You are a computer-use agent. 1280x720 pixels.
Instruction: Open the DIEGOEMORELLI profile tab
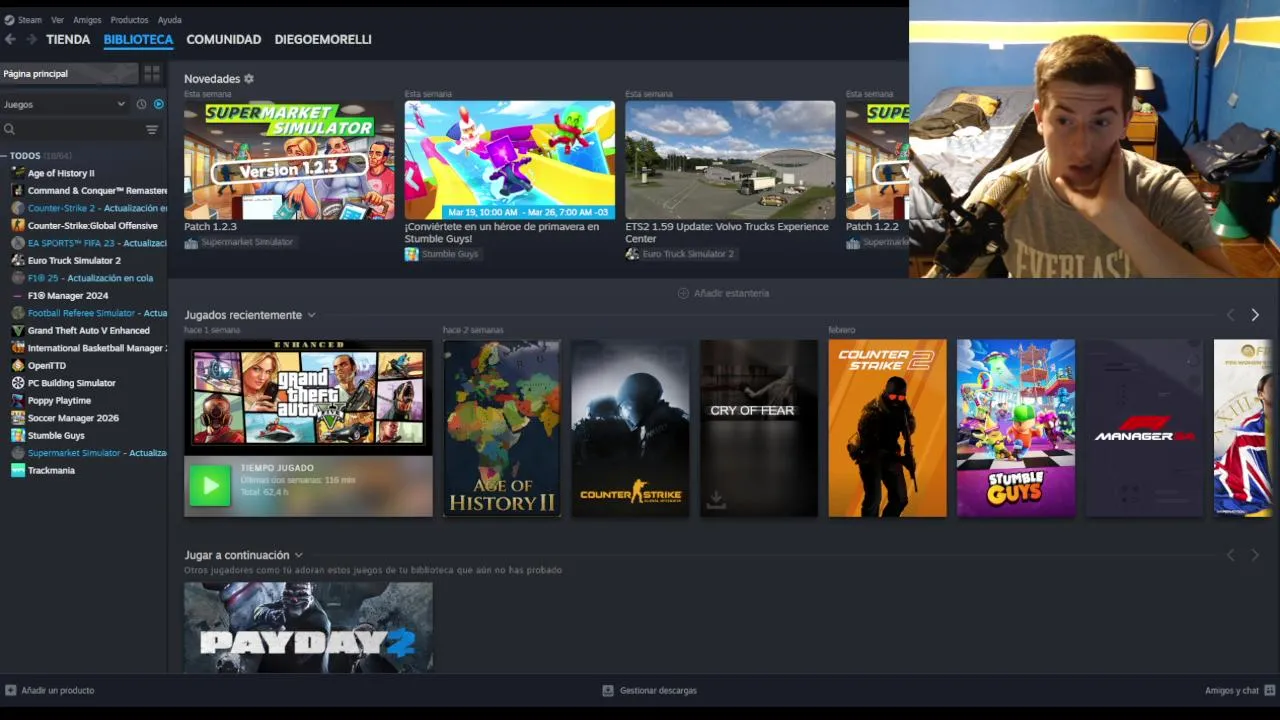(323, 39)
